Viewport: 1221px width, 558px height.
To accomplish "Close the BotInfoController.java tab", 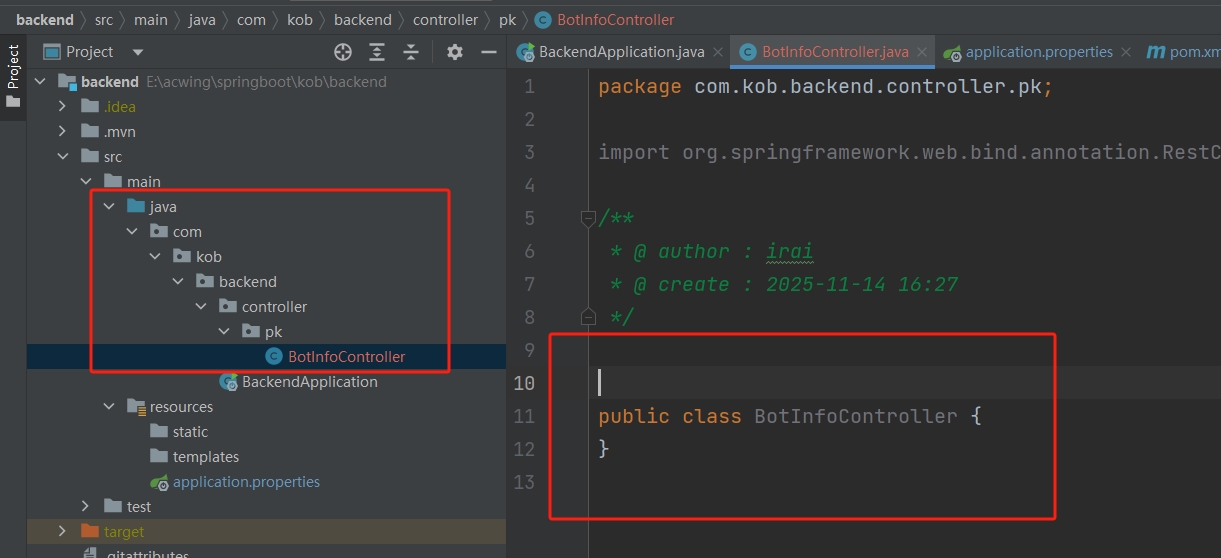I will click(922, 52).
